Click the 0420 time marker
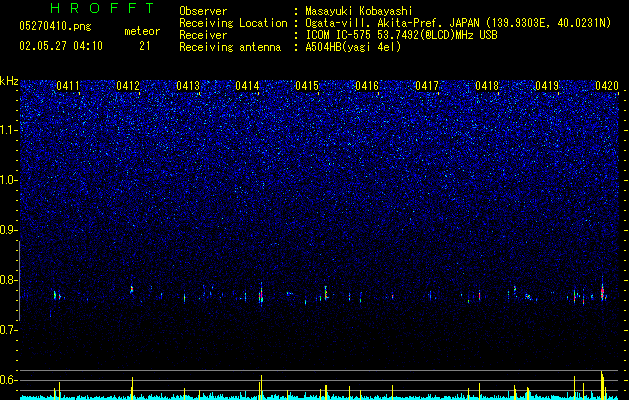The width and height of the screenshot is (629, 400). pyautogui.click(x=607, y=86)
